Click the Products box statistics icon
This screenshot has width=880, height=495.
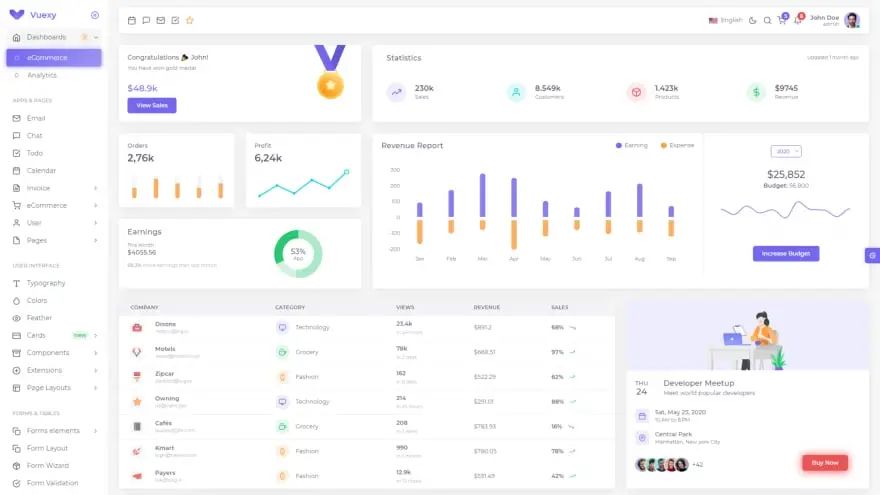click(x=636, y=92)
